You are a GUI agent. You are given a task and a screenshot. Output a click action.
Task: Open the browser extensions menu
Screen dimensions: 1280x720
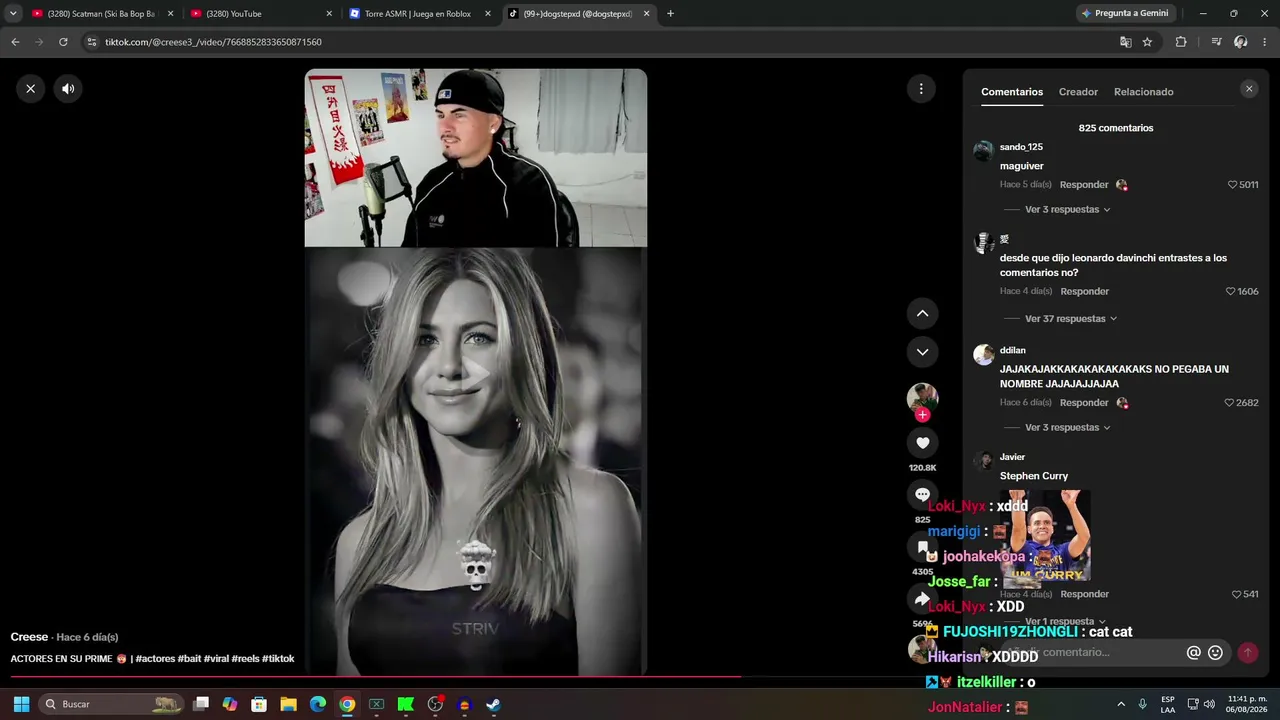[1181, 42]
